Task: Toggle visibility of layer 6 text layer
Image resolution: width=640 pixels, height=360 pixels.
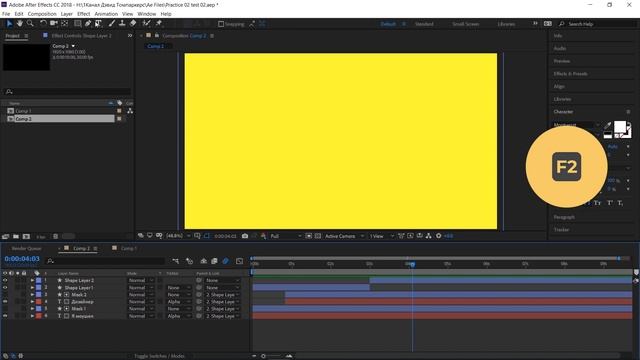Action: point(5,316)
